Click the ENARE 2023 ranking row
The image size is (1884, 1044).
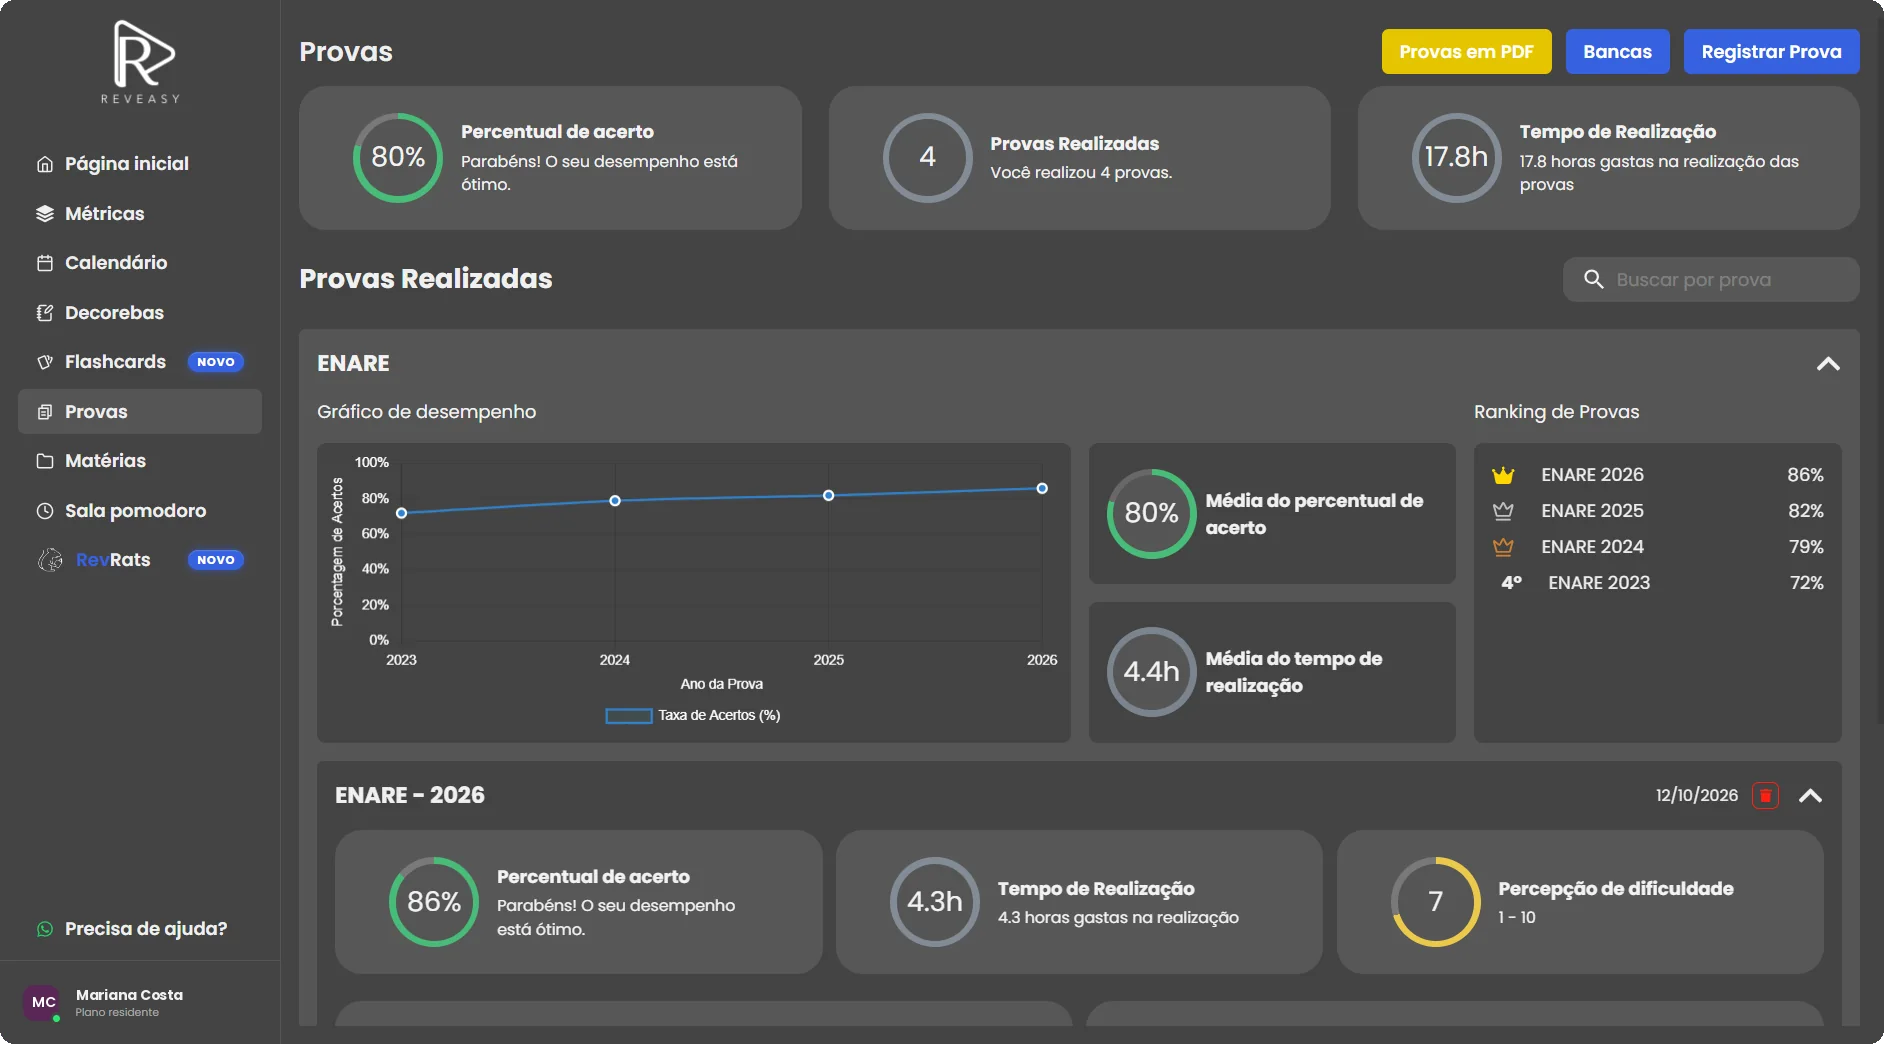pos(1657,583)
